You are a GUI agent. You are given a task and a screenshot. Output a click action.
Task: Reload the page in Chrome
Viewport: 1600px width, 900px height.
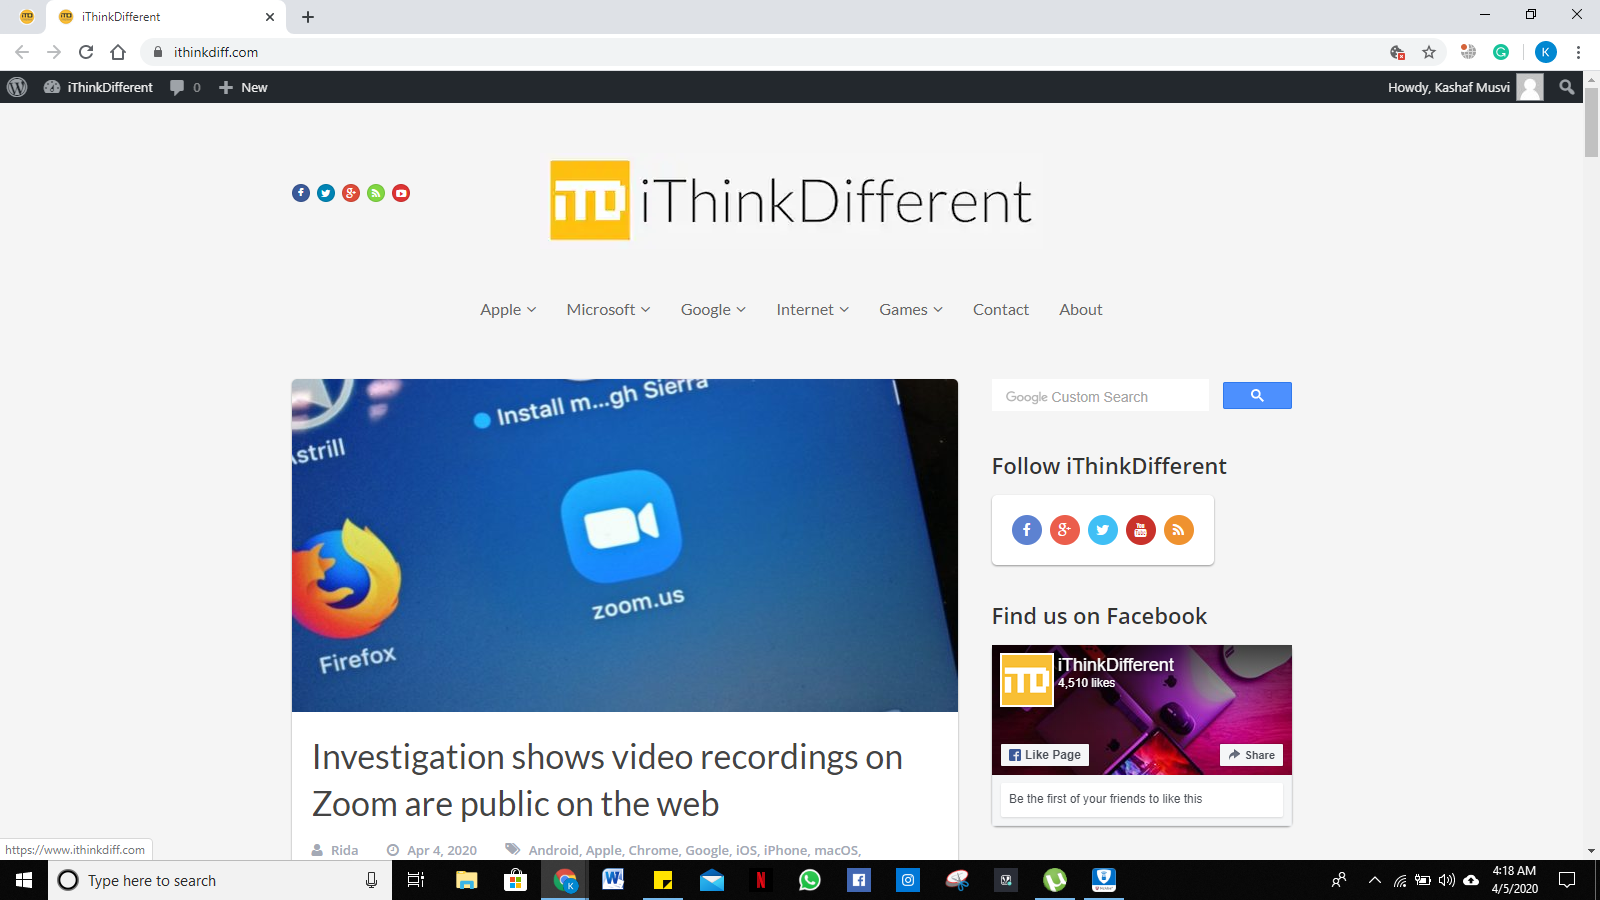point(86,52)
